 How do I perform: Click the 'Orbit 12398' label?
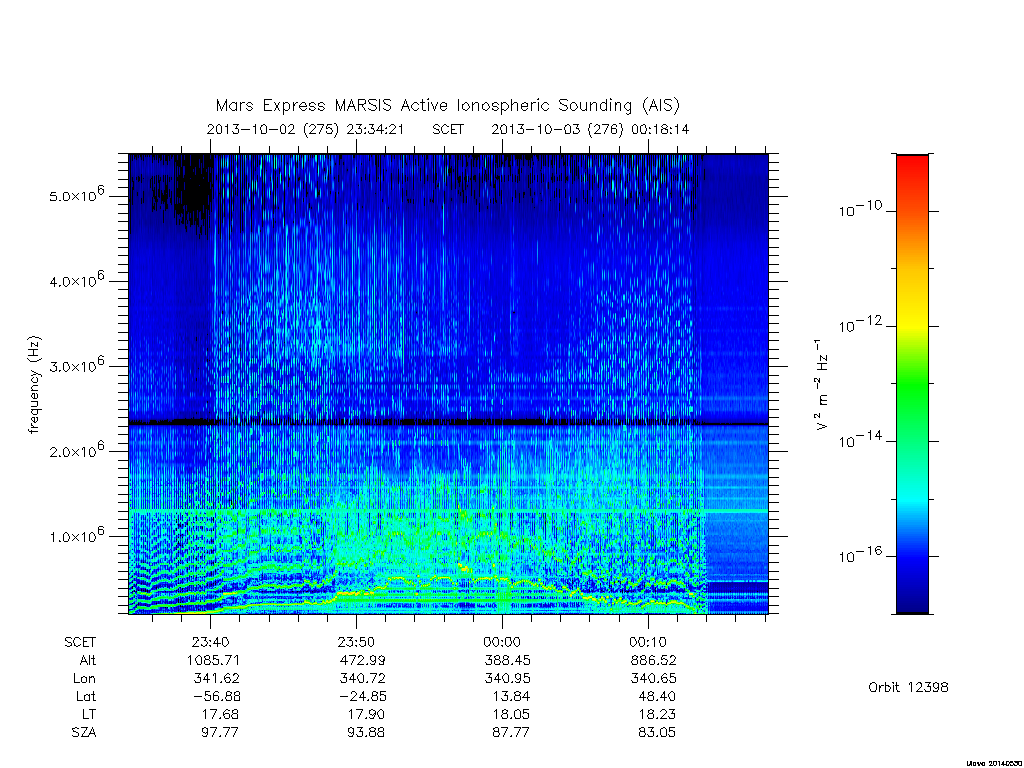[x=908, y=688]
